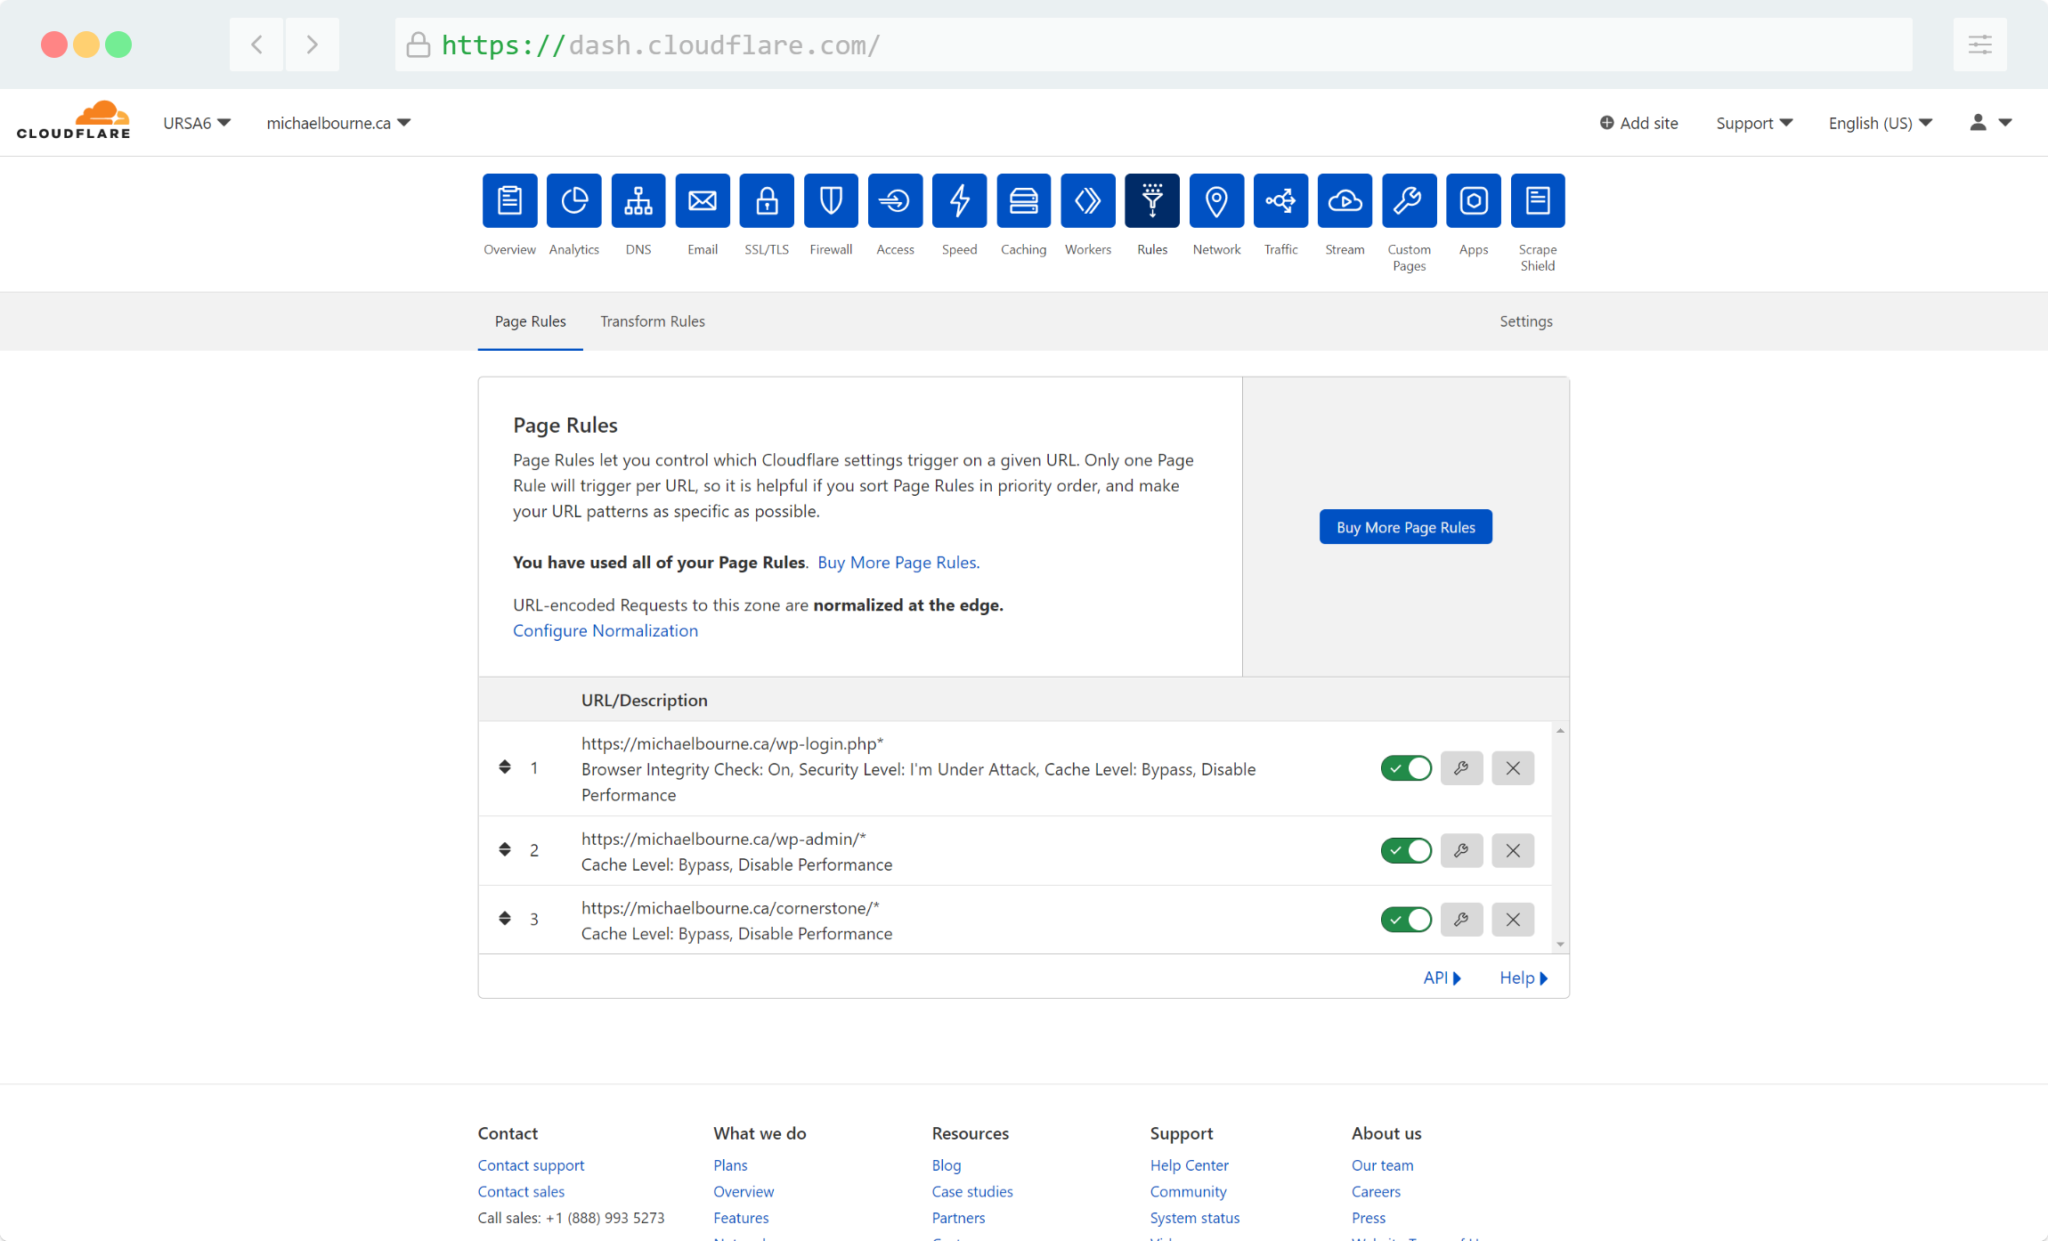
Task: Click the reorder handle for rule 3
Action: click(x=505, y=918)
